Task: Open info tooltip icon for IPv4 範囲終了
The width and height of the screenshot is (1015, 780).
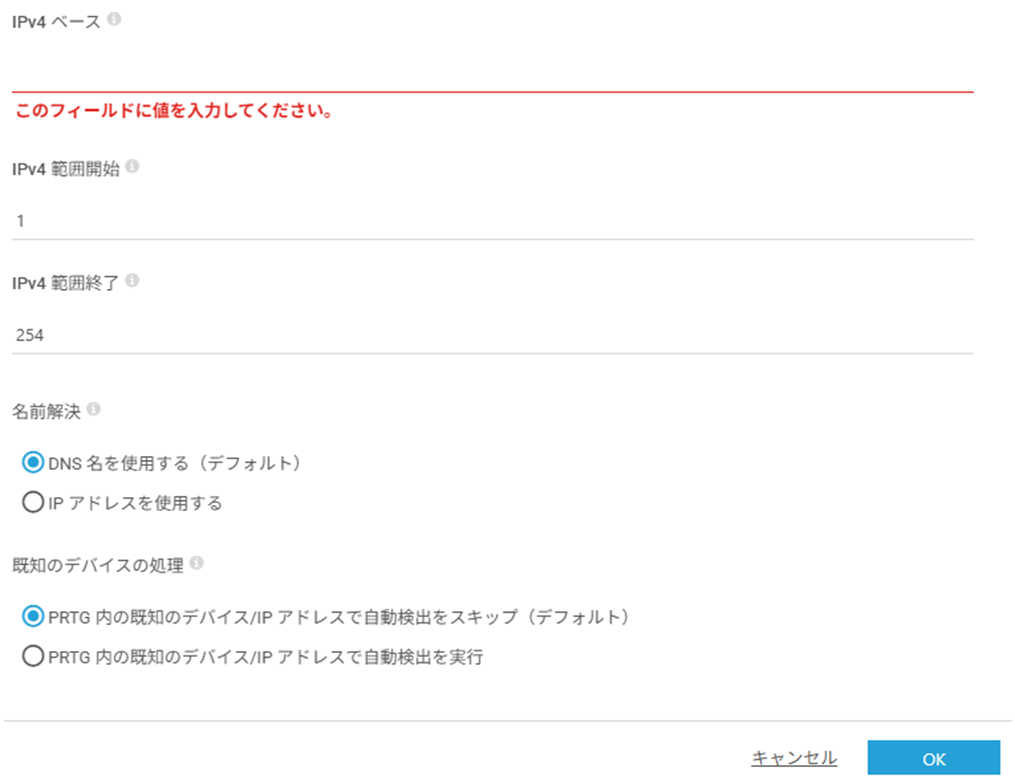Action: [133, 281]
